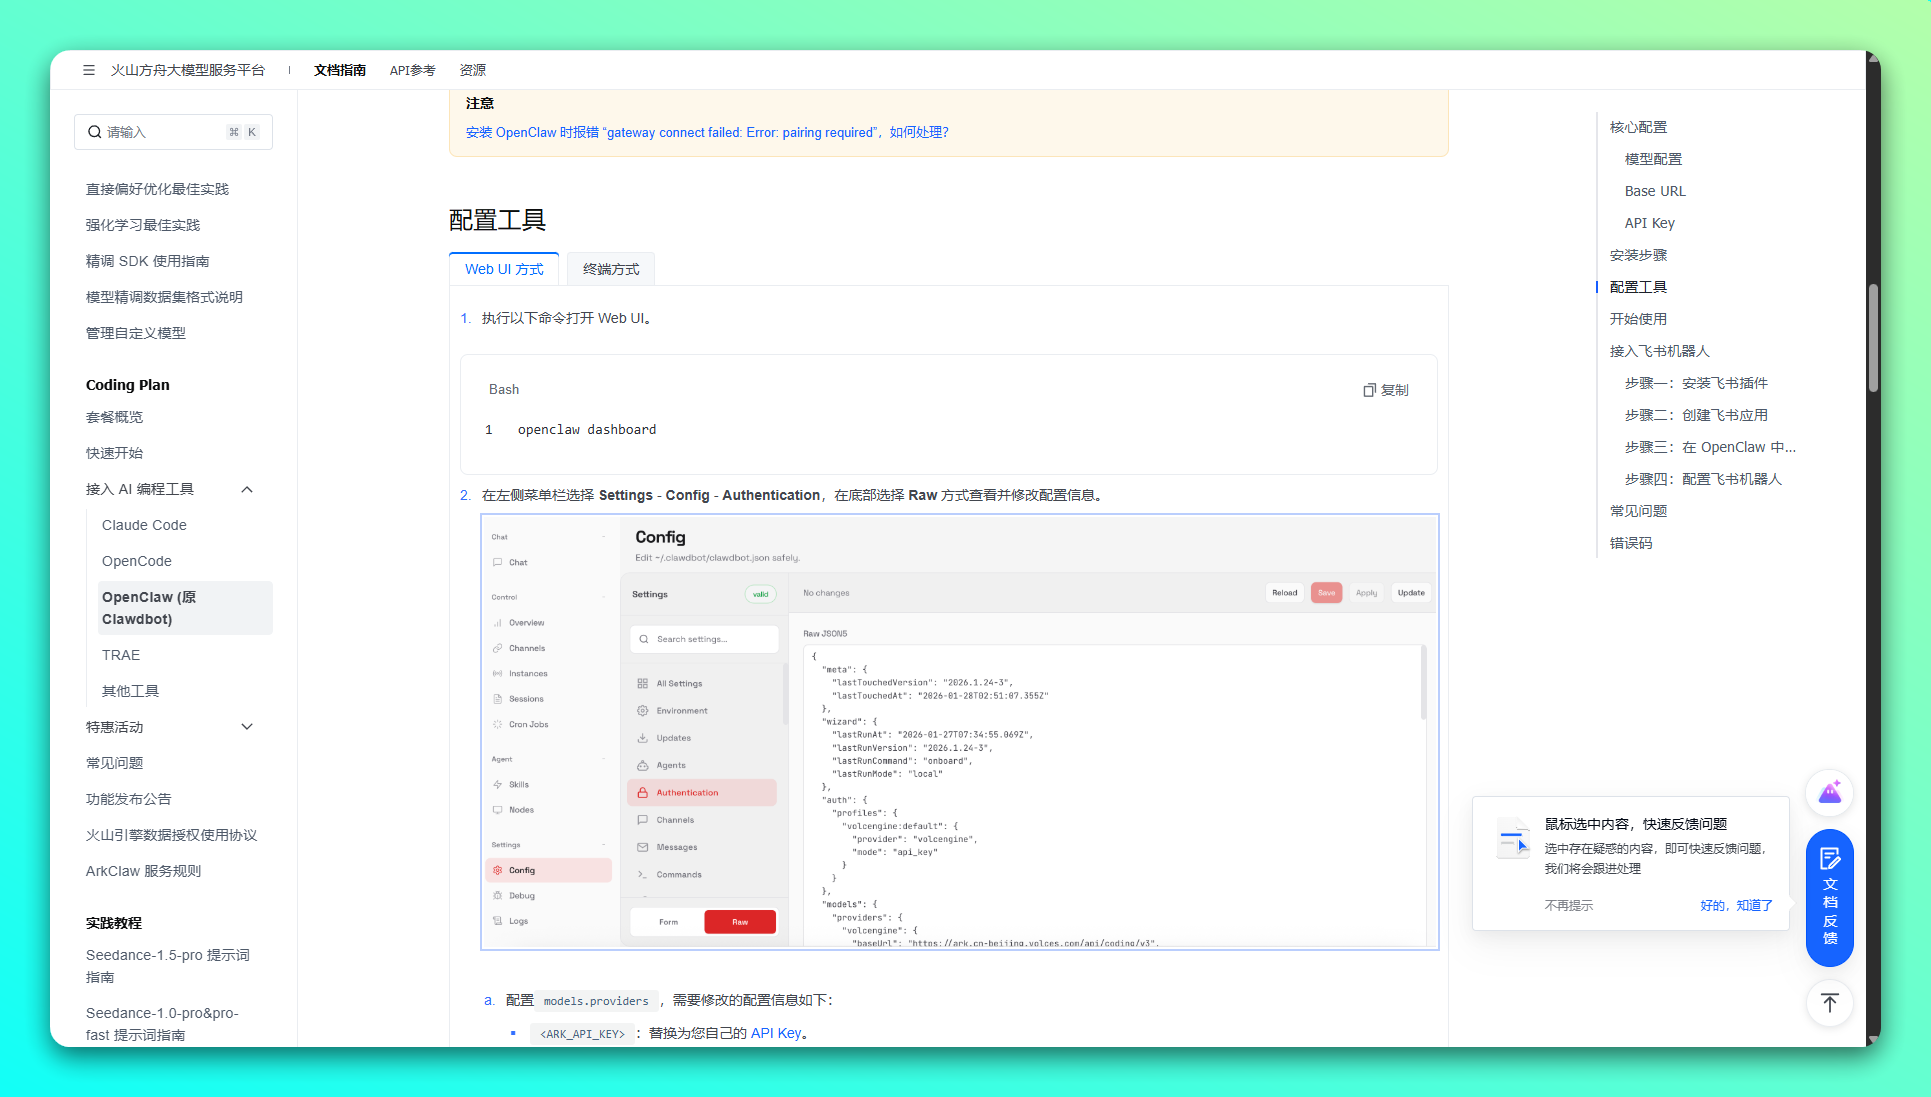Click 好的，知道了 in the feedback popup
Screen dimensions: 1931x1097
1735,905
